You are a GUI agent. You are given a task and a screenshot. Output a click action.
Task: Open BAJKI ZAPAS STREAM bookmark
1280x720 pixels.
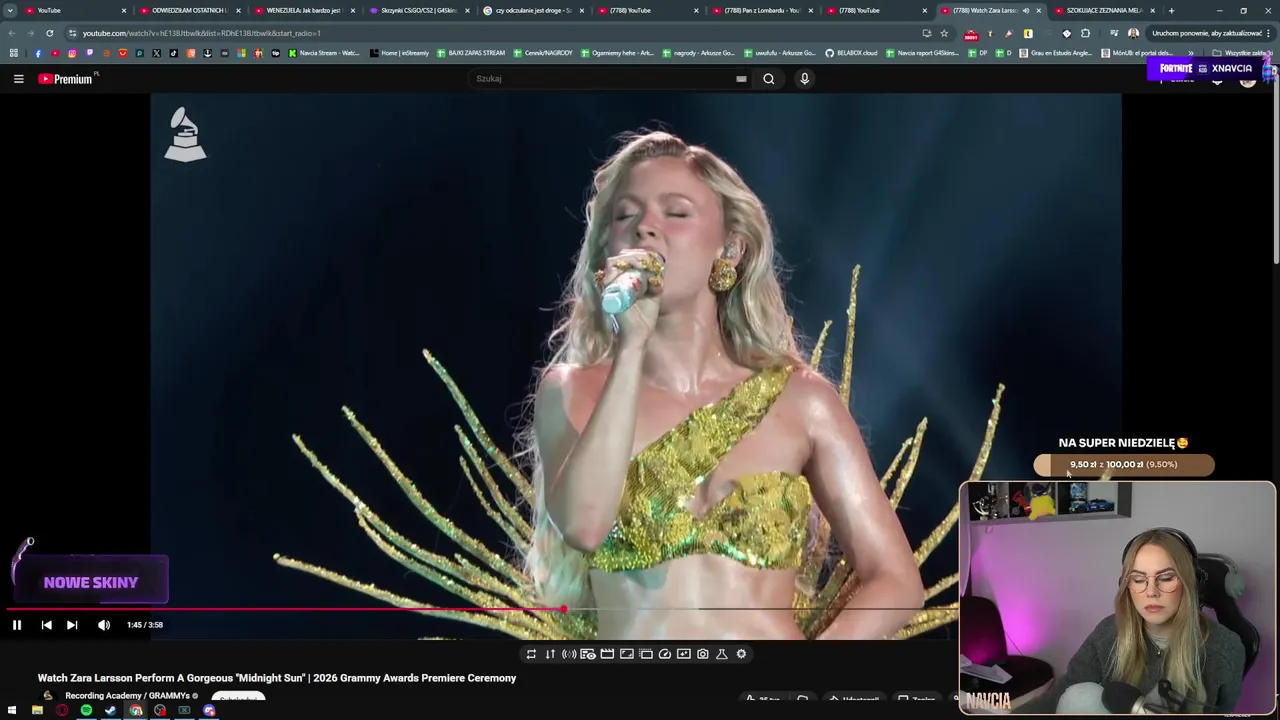click(471, 53)
